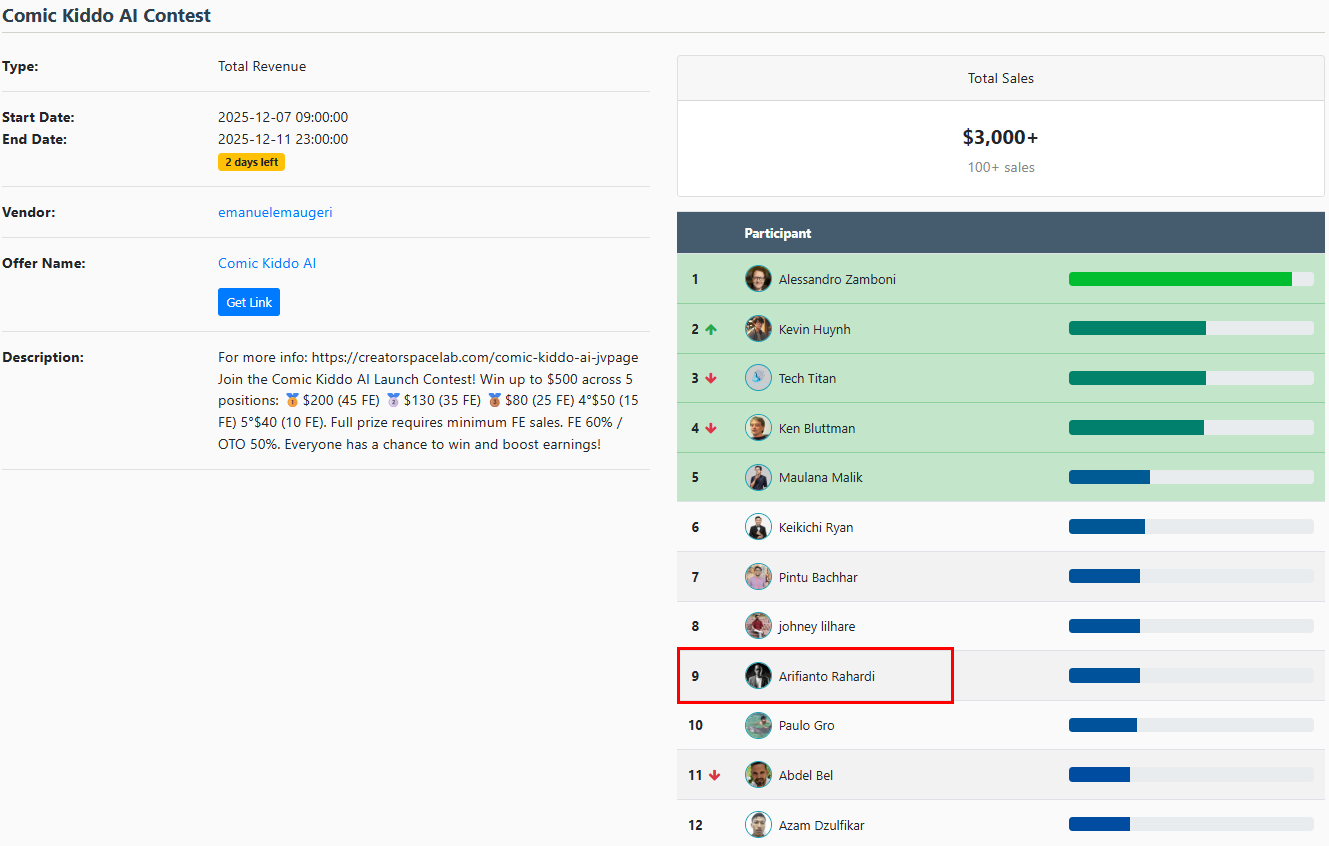Click Alessandro Zamboni's avatar picture

pos(758,279)
